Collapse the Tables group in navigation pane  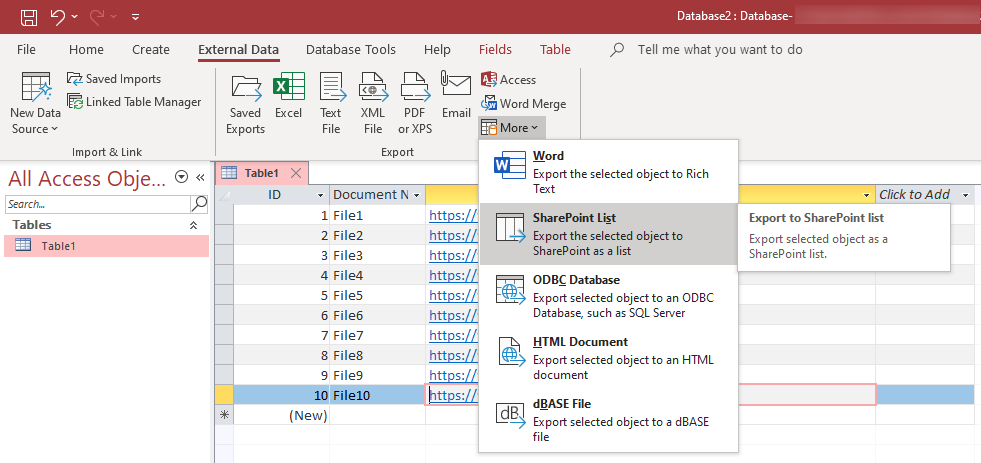coord(193,226)
